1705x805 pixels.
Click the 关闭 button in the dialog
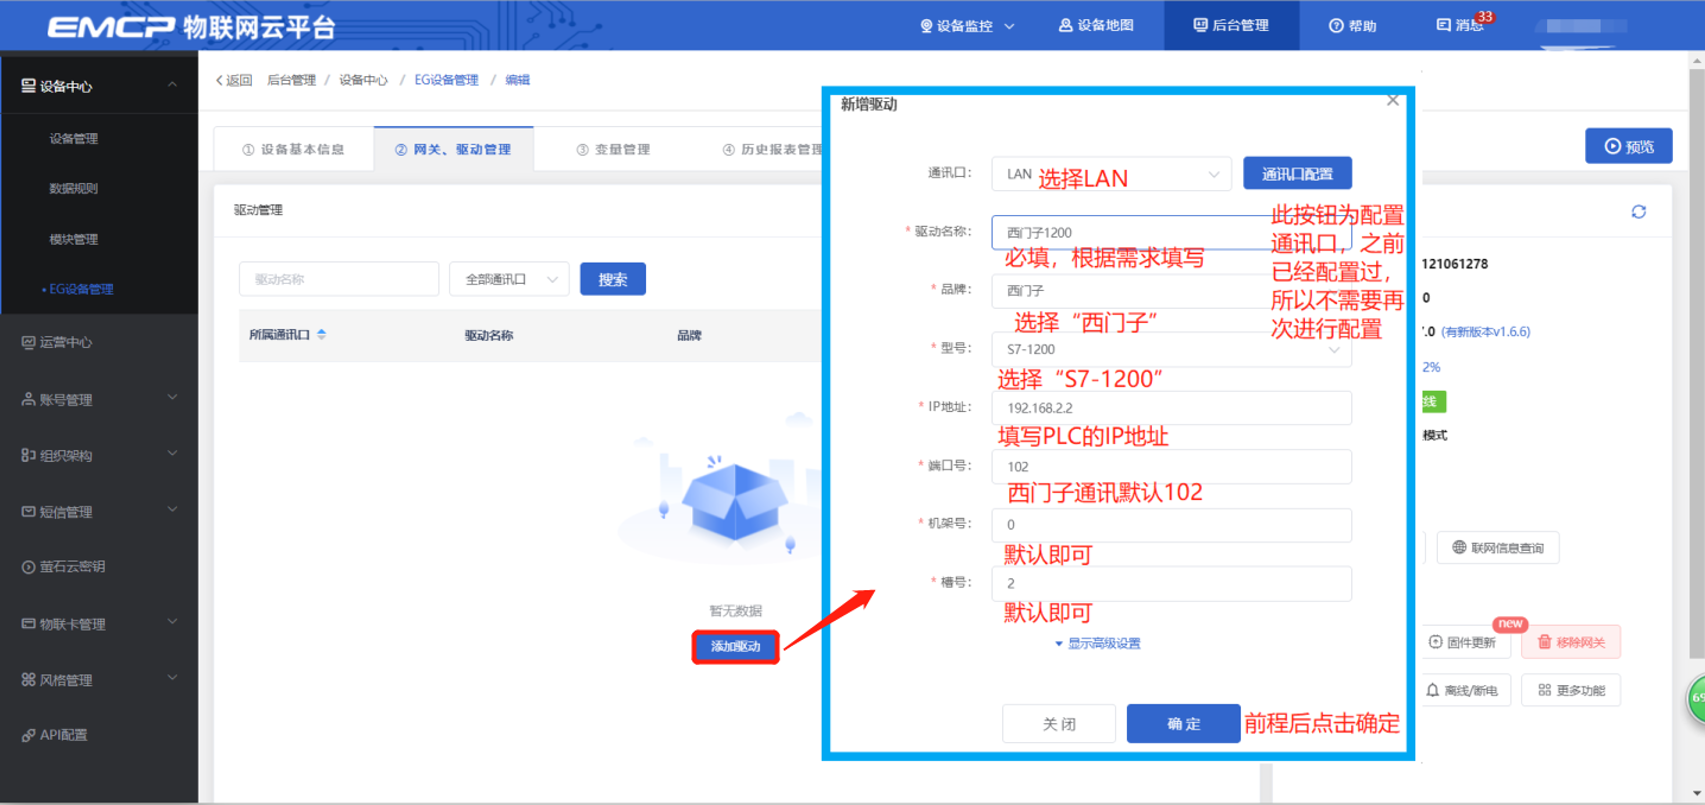(x=1059, y=723)
